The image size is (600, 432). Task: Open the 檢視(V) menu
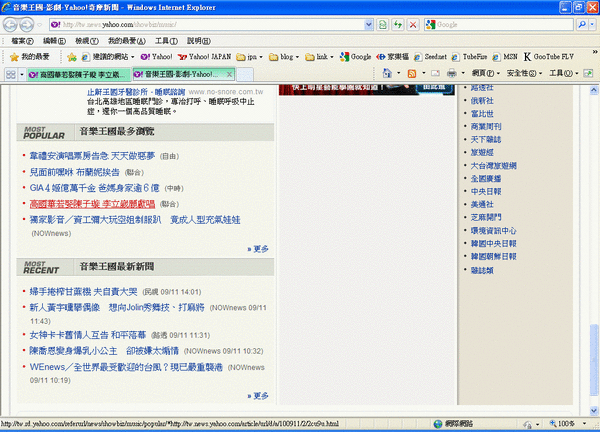(x=87, y=41)
